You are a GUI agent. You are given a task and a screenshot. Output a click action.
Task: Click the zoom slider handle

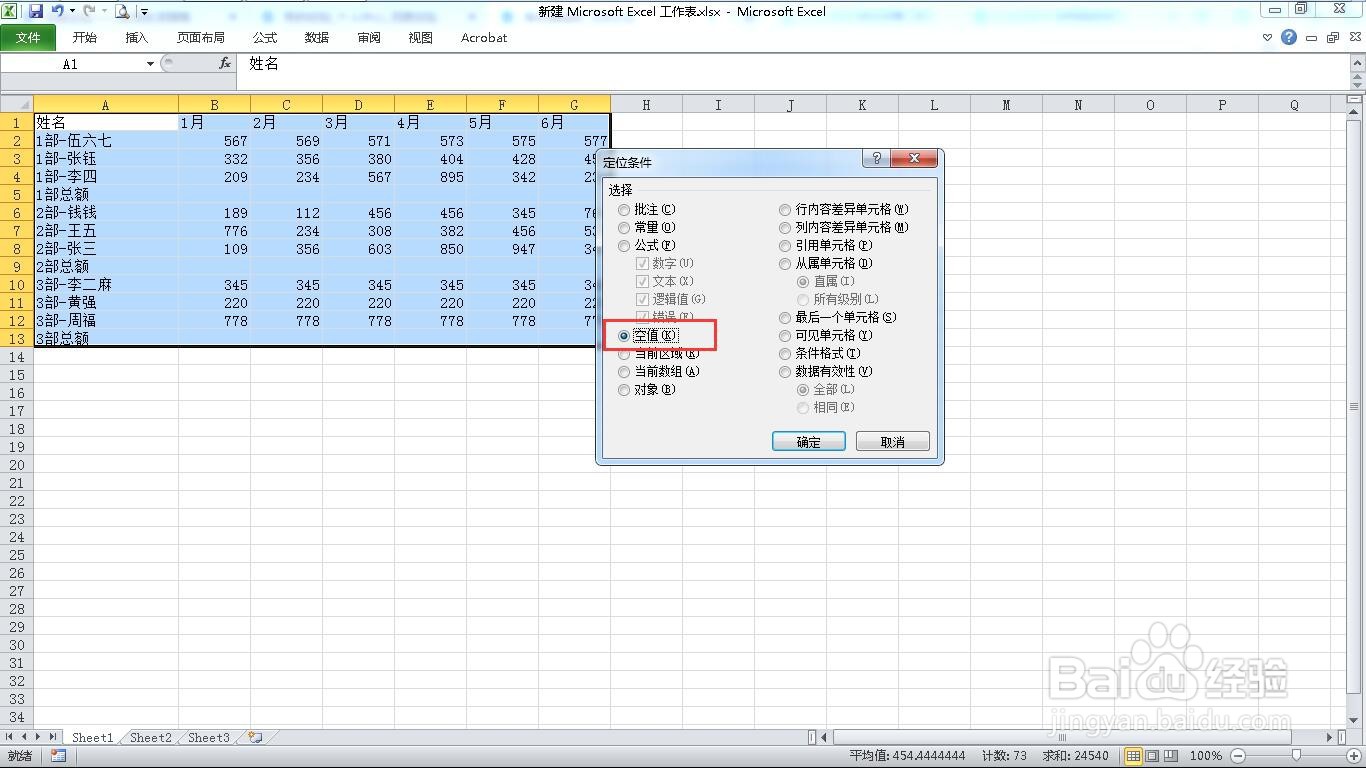coord(1296,756)
